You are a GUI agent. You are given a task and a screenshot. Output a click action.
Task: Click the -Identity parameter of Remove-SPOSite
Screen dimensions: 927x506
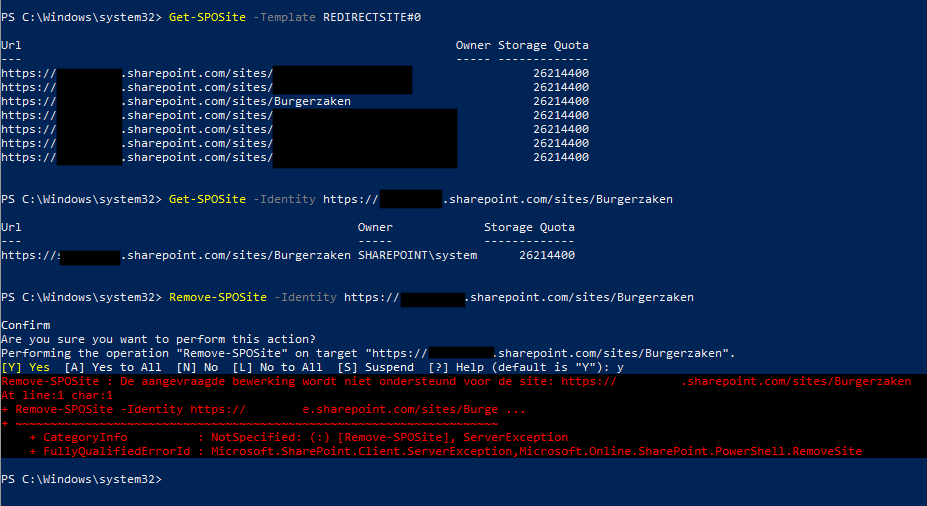point(305,297)
